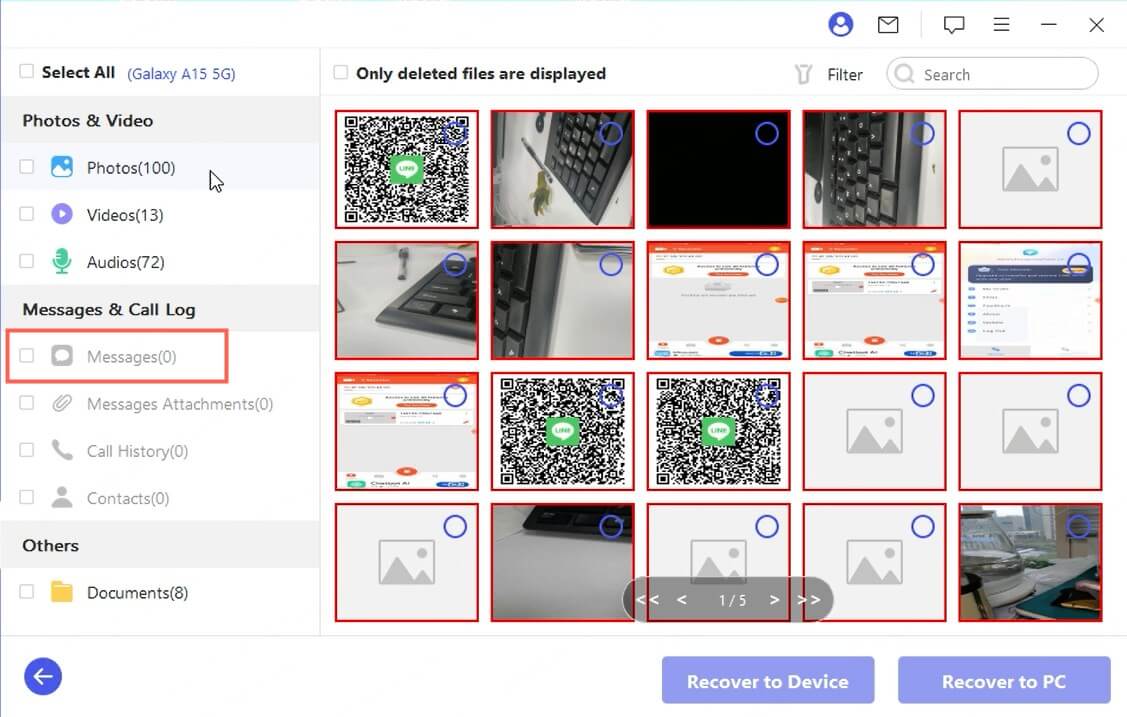Click the 1 / 5 page indicator
Screen dimensions: 1127x717
[732, 600]
